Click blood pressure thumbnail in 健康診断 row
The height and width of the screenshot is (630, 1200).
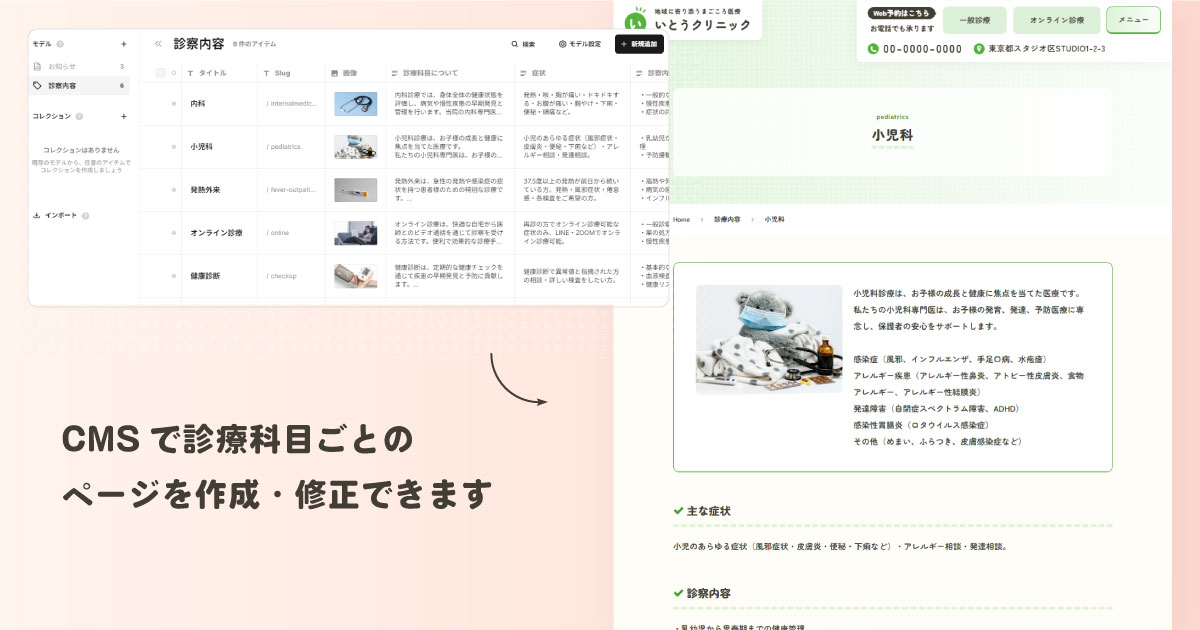click(355, 276)
